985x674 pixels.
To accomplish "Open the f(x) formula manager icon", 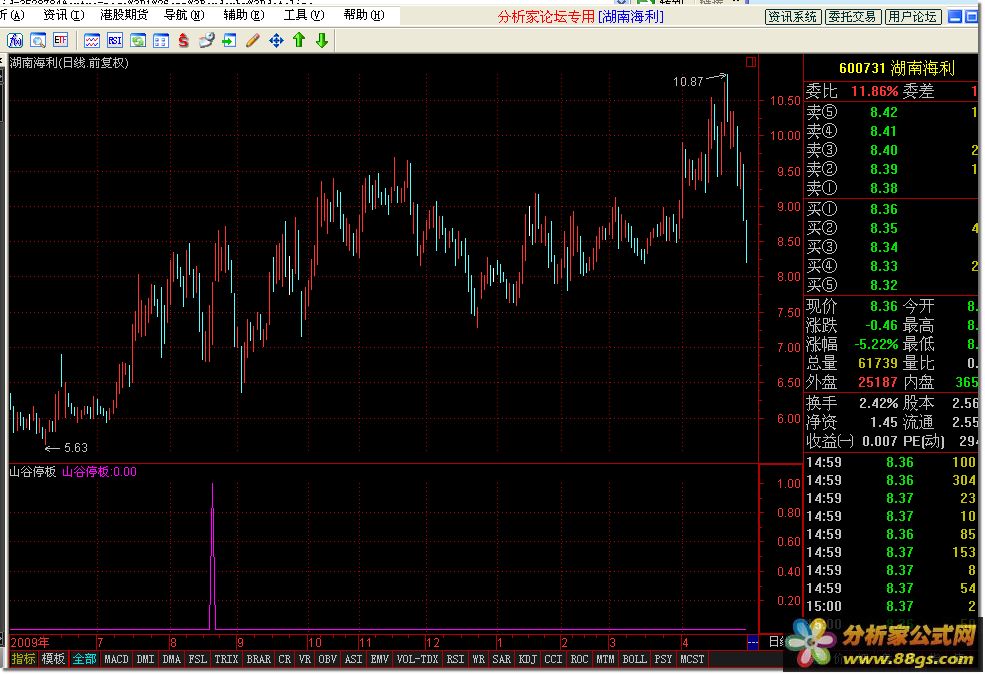I will (x=14, y=41).
